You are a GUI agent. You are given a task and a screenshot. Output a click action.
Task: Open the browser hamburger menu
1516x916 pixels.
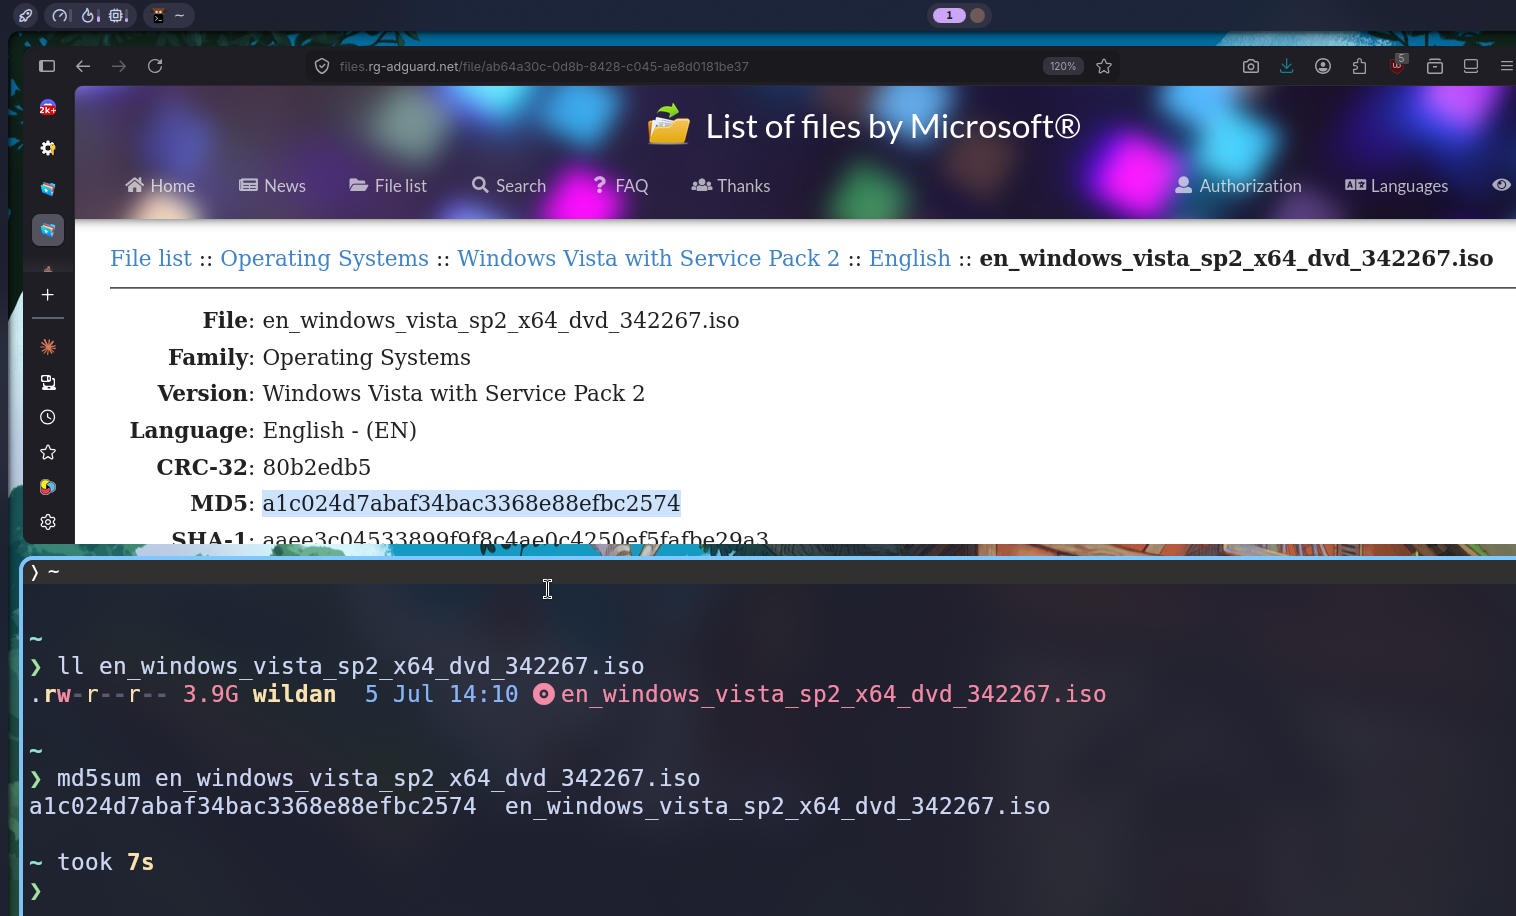1506,66
